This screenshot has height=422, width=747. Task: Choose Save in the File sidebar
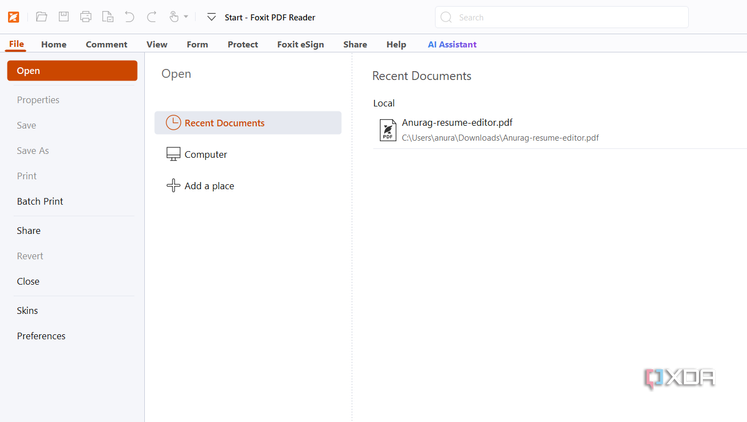coord(26,125)
